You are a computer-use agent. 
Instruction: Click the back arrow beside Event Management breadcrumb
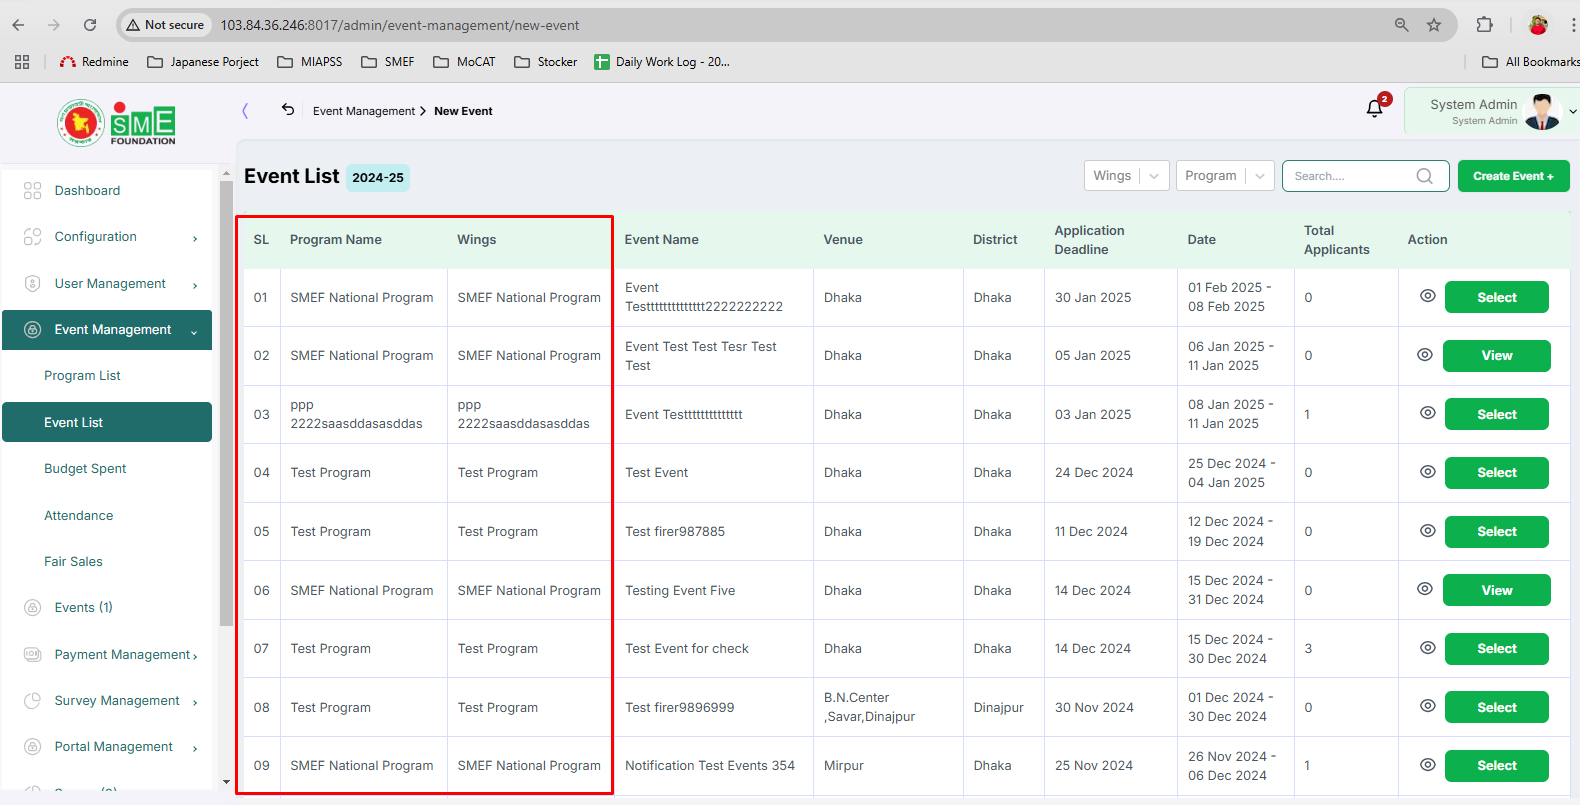[288, 110]
